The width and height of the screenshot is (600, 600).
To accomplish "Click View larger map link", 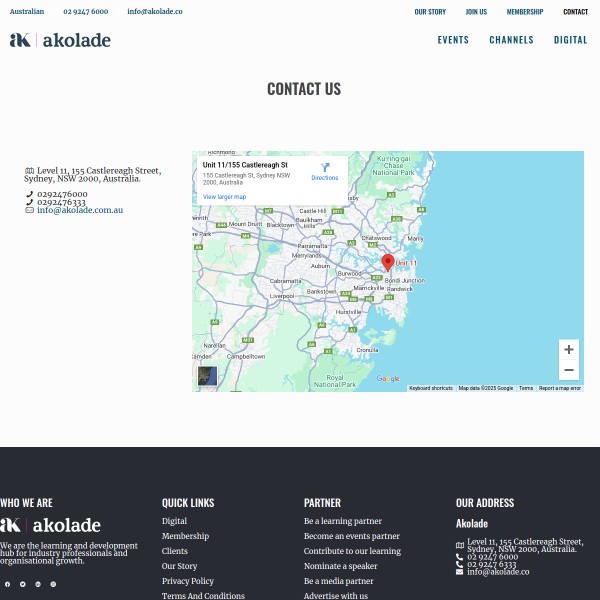I will [x=224, y=197].
